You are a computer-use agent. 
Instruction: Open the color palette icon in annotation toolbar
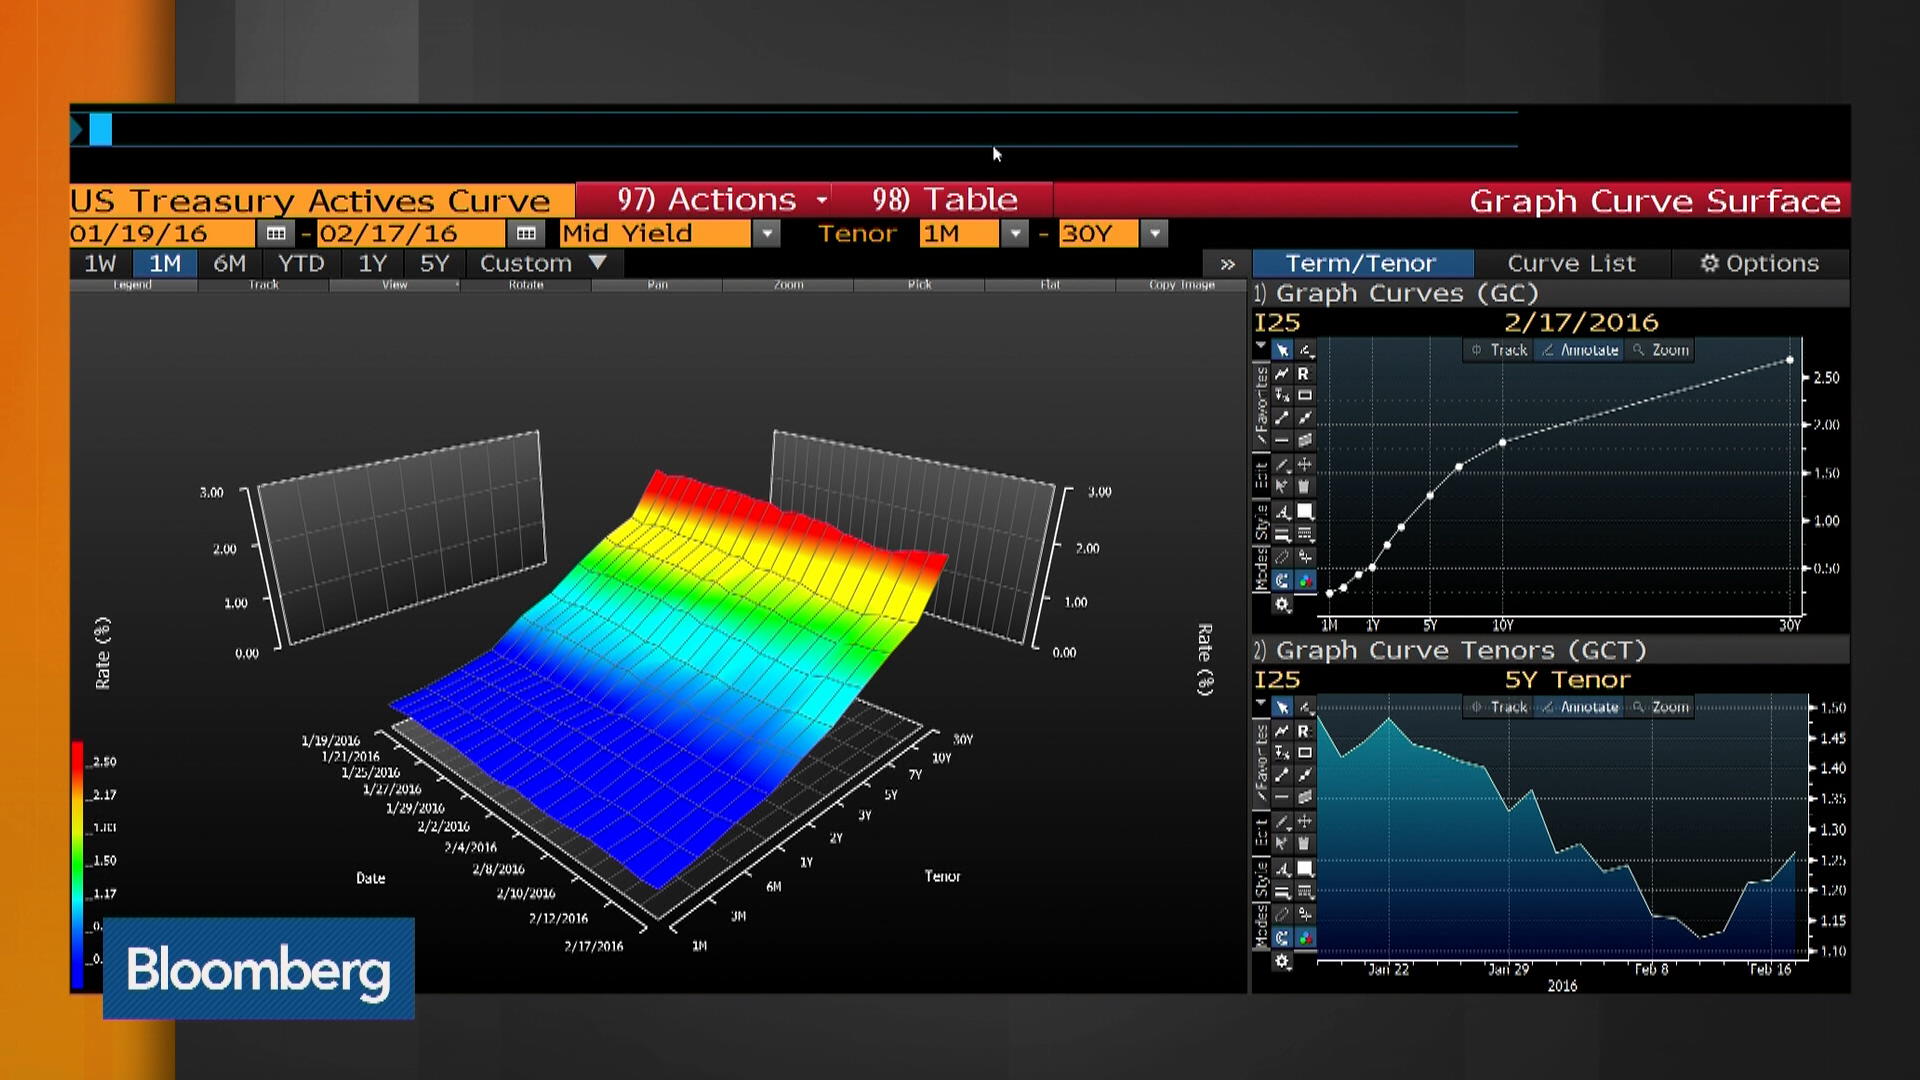pyautogui.click(x=1304, y=580)
